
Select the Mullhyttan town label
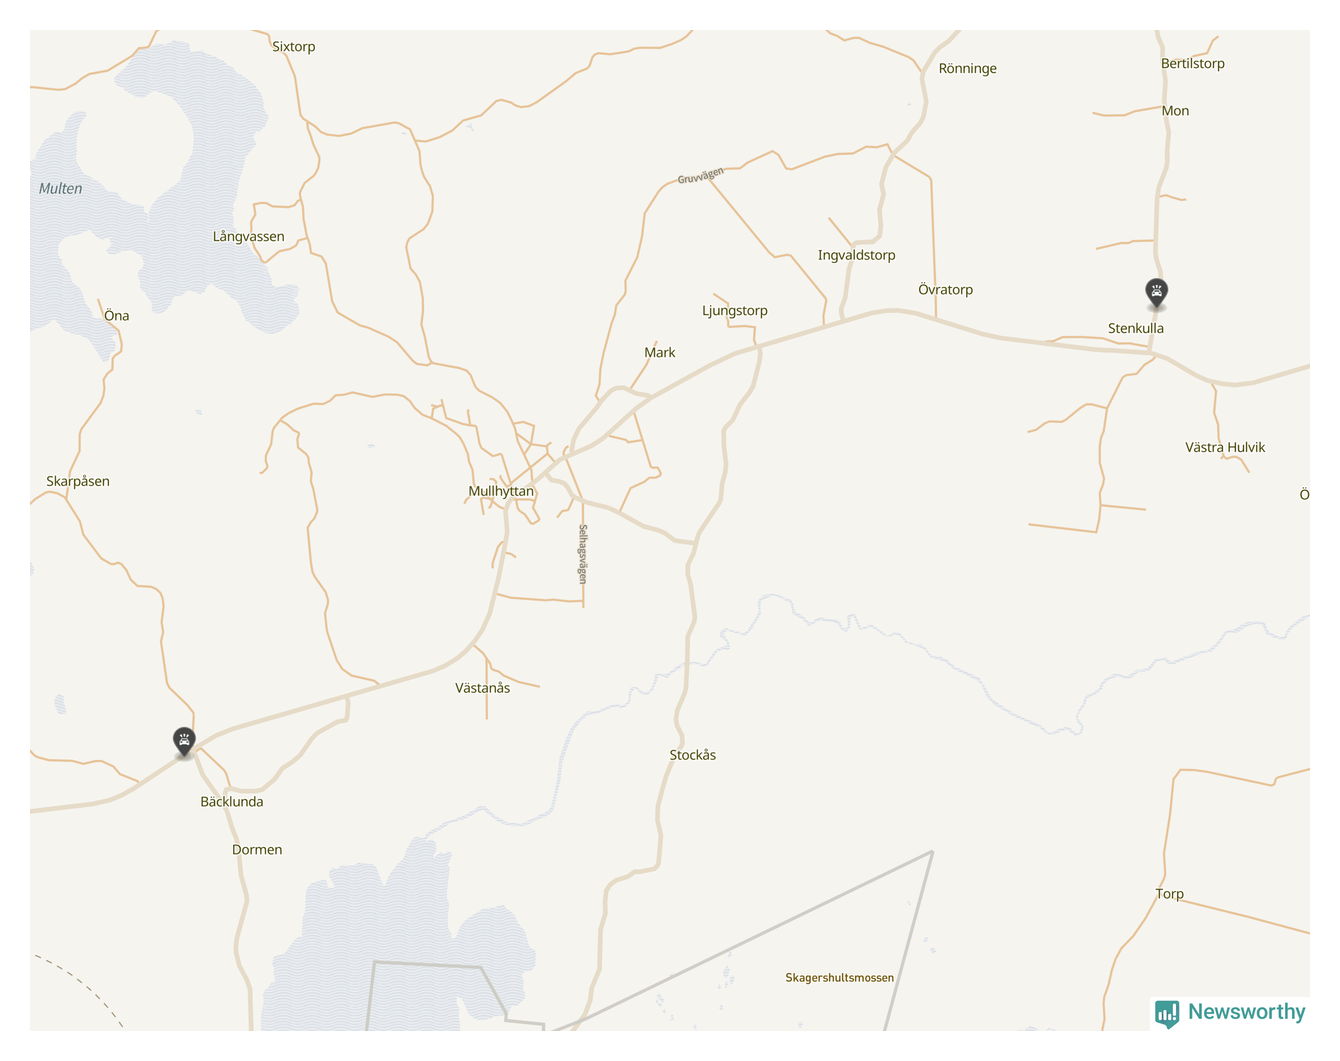coord(501,491)
